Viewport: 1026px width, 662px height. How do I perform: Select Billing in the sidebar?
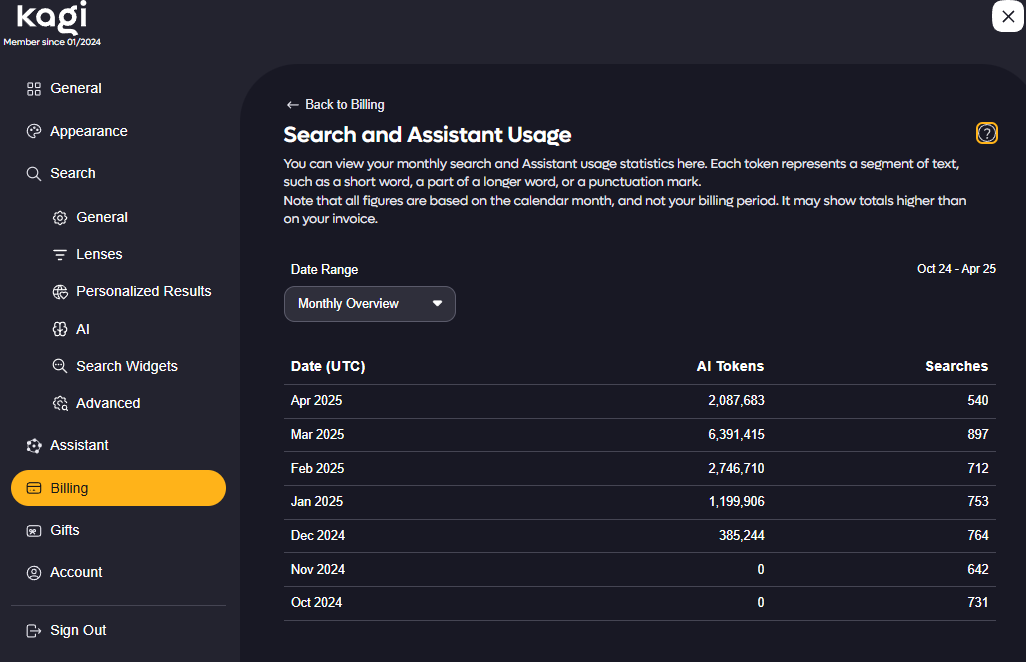pos(118,488)
